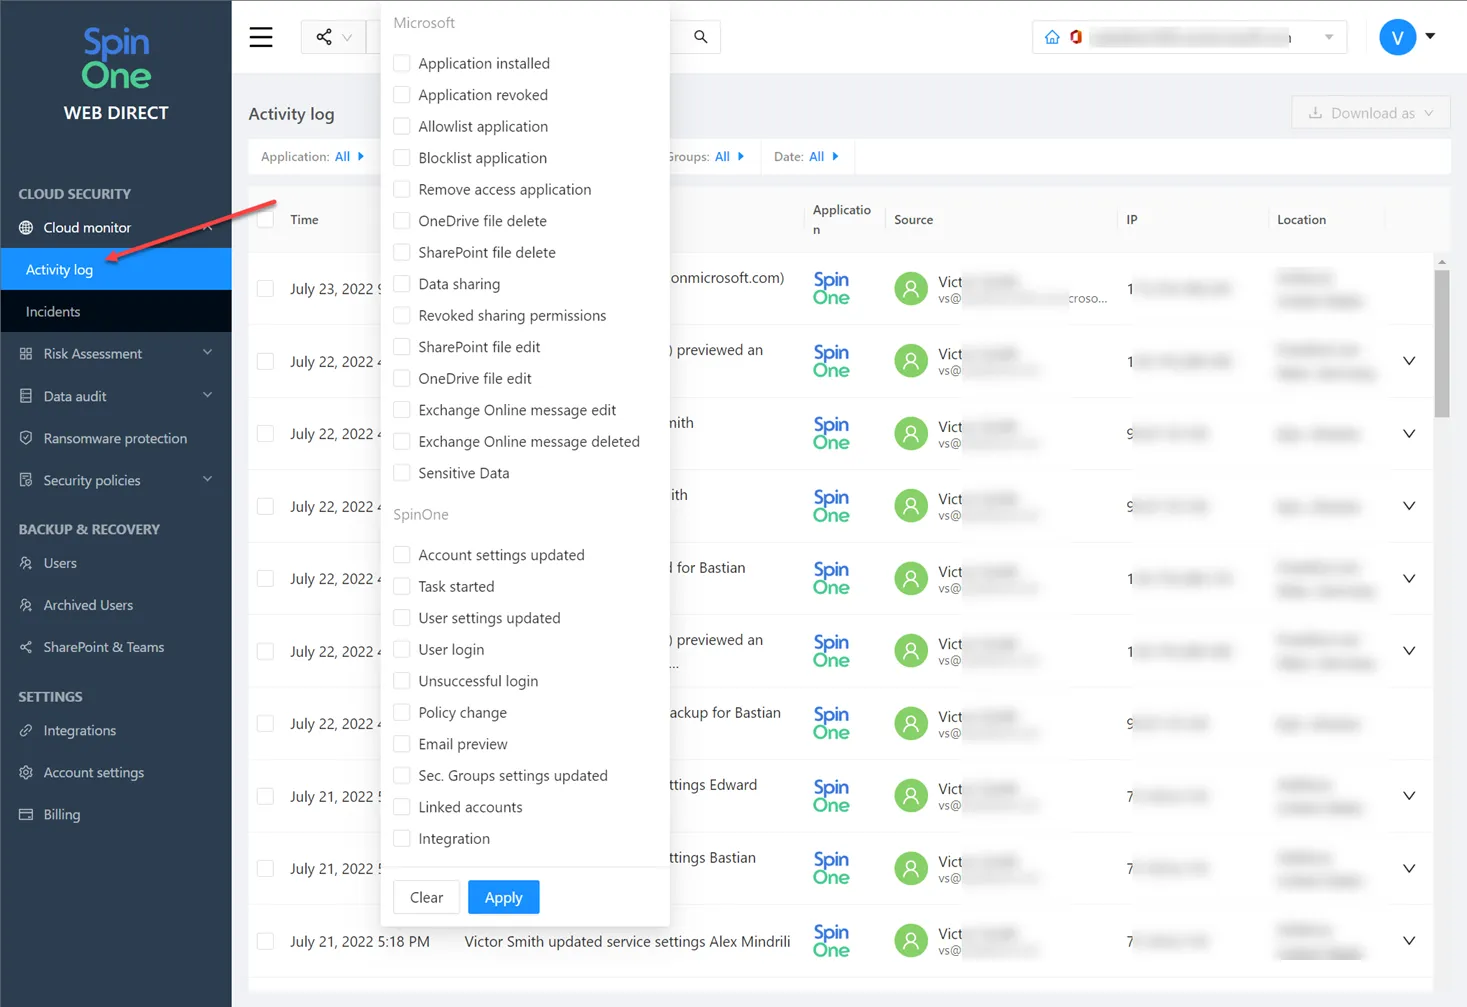Open the hamburger menu
This screenshot has height=1007, width=1467.
coord(260,37)
